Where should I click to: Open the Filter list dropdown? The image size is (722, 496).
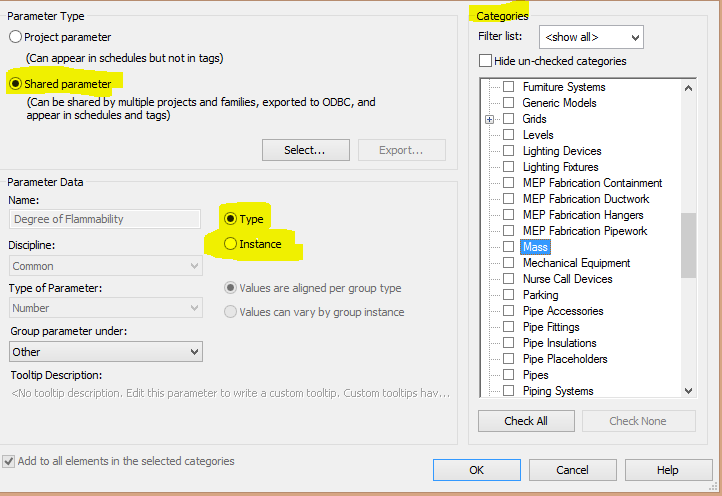[x=591, y=37]
